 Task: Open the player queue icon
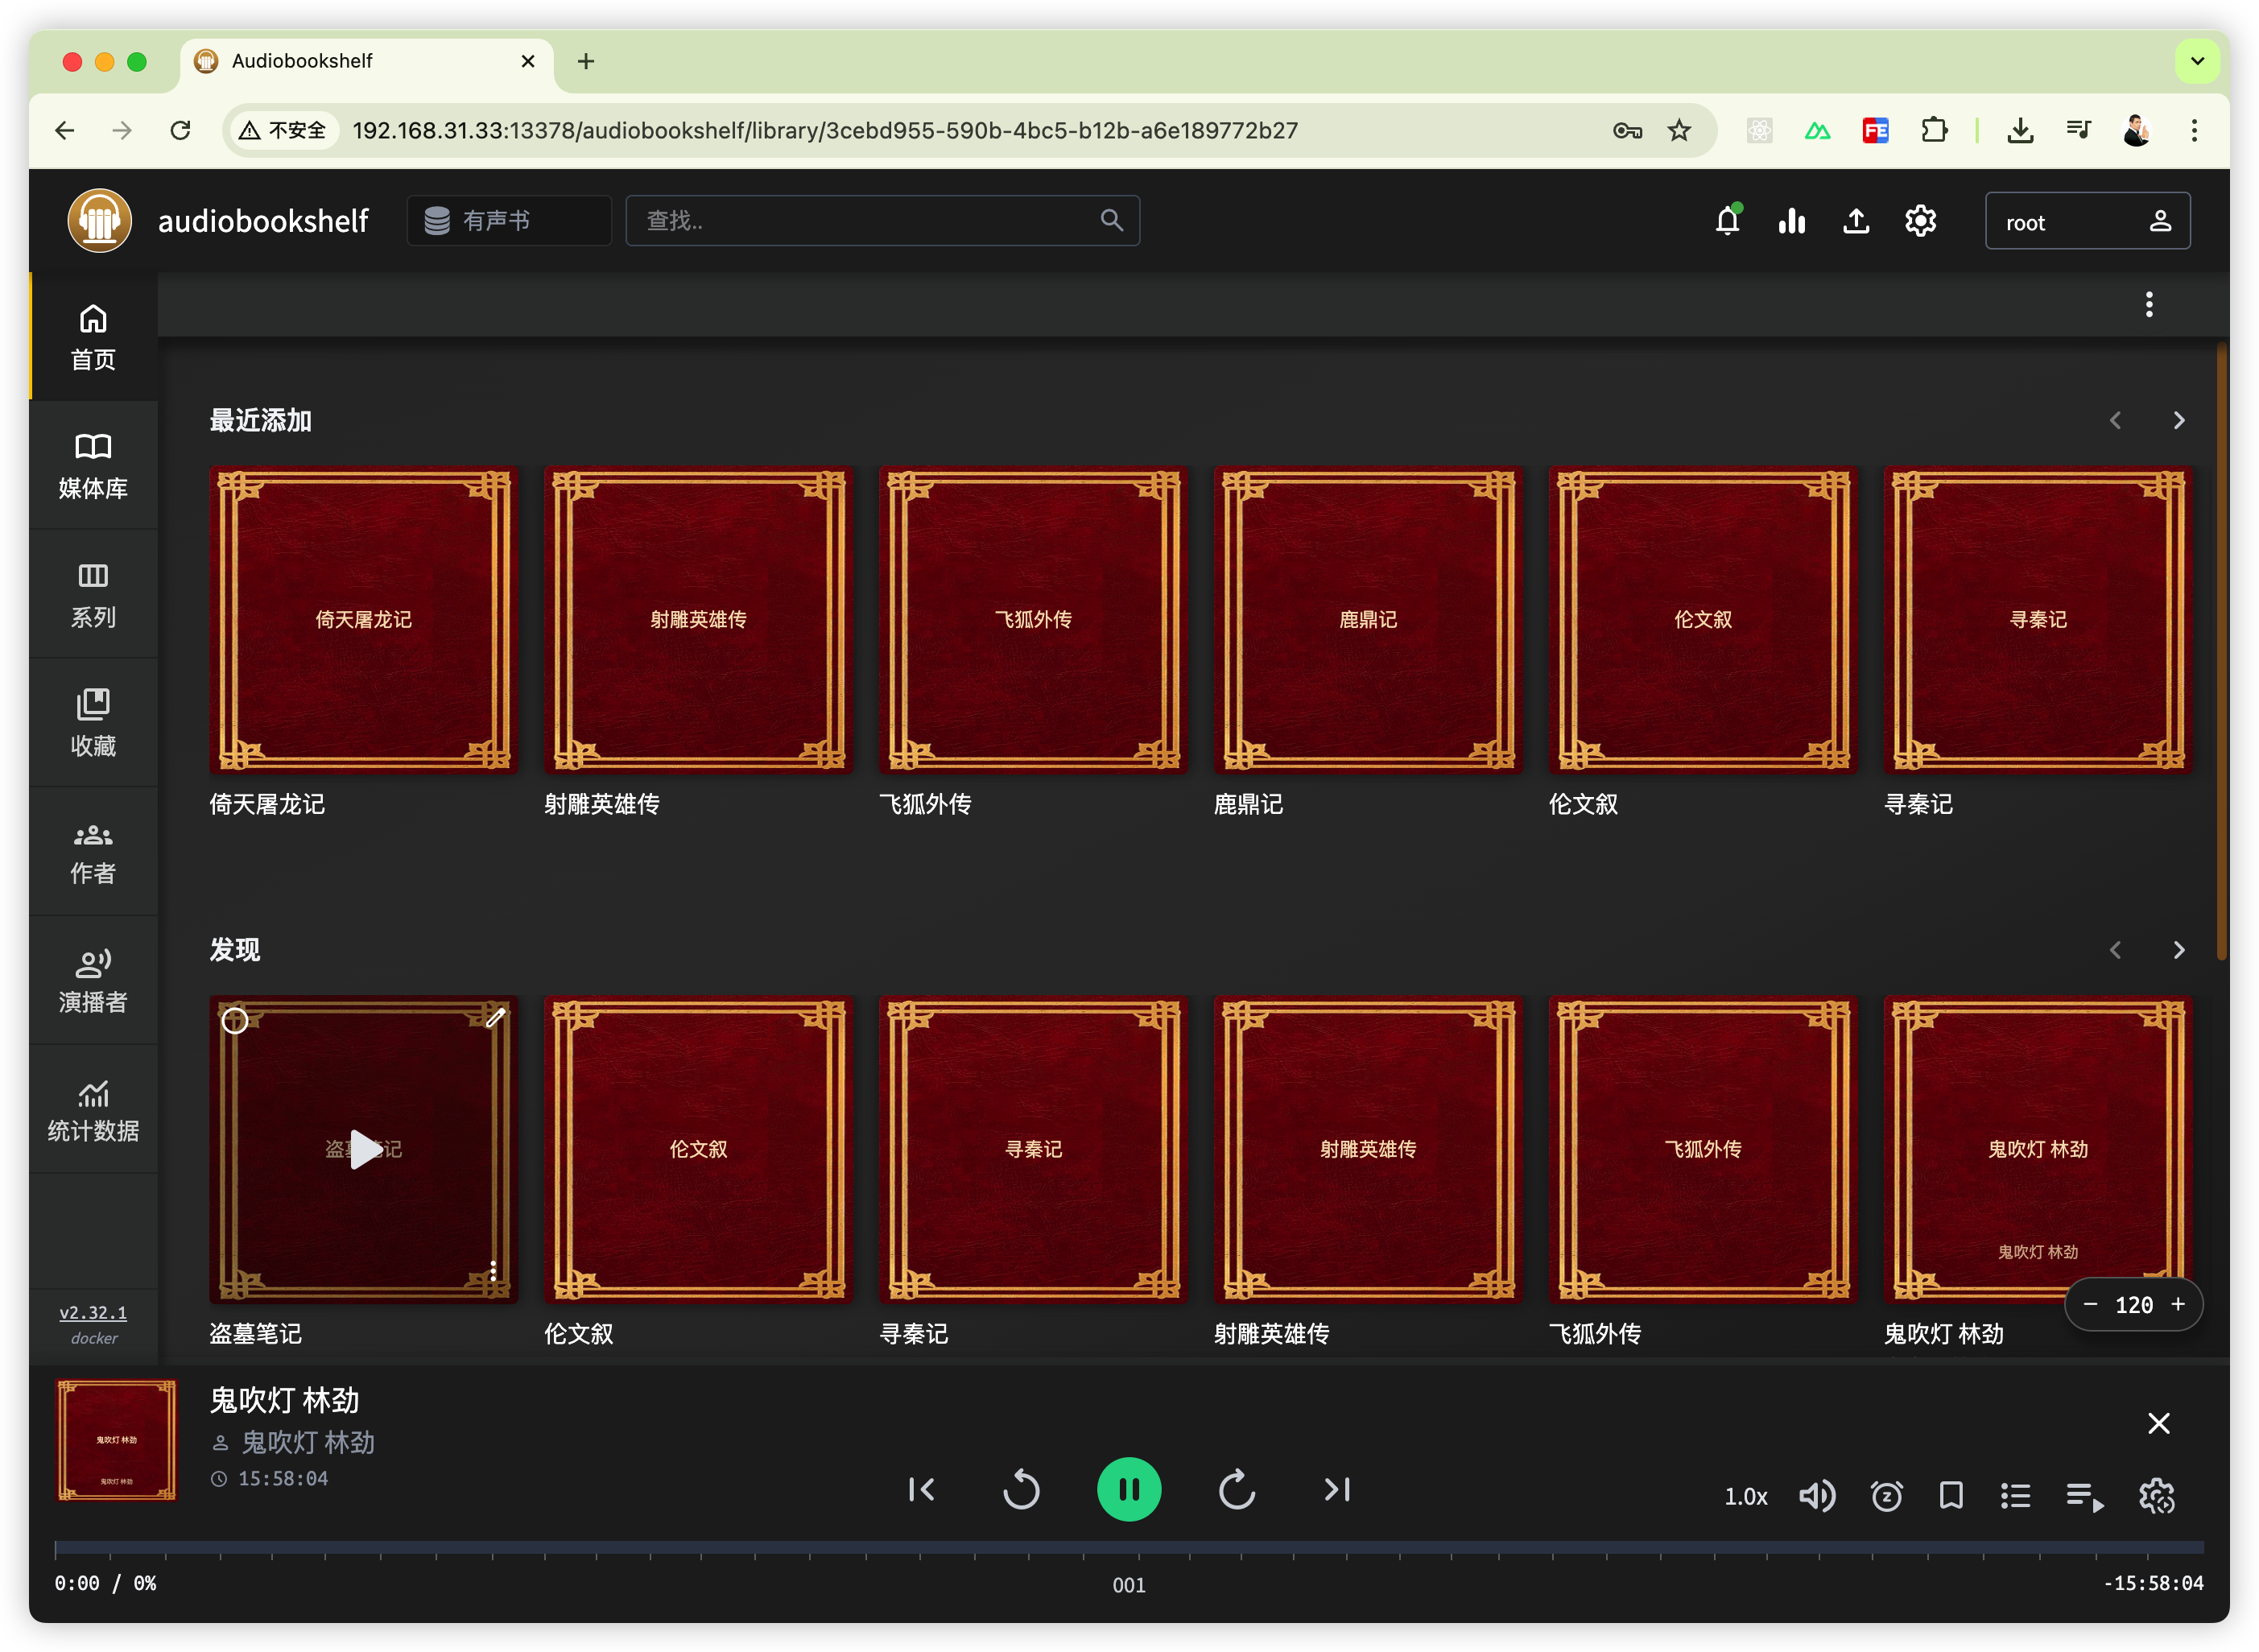2084,1496
